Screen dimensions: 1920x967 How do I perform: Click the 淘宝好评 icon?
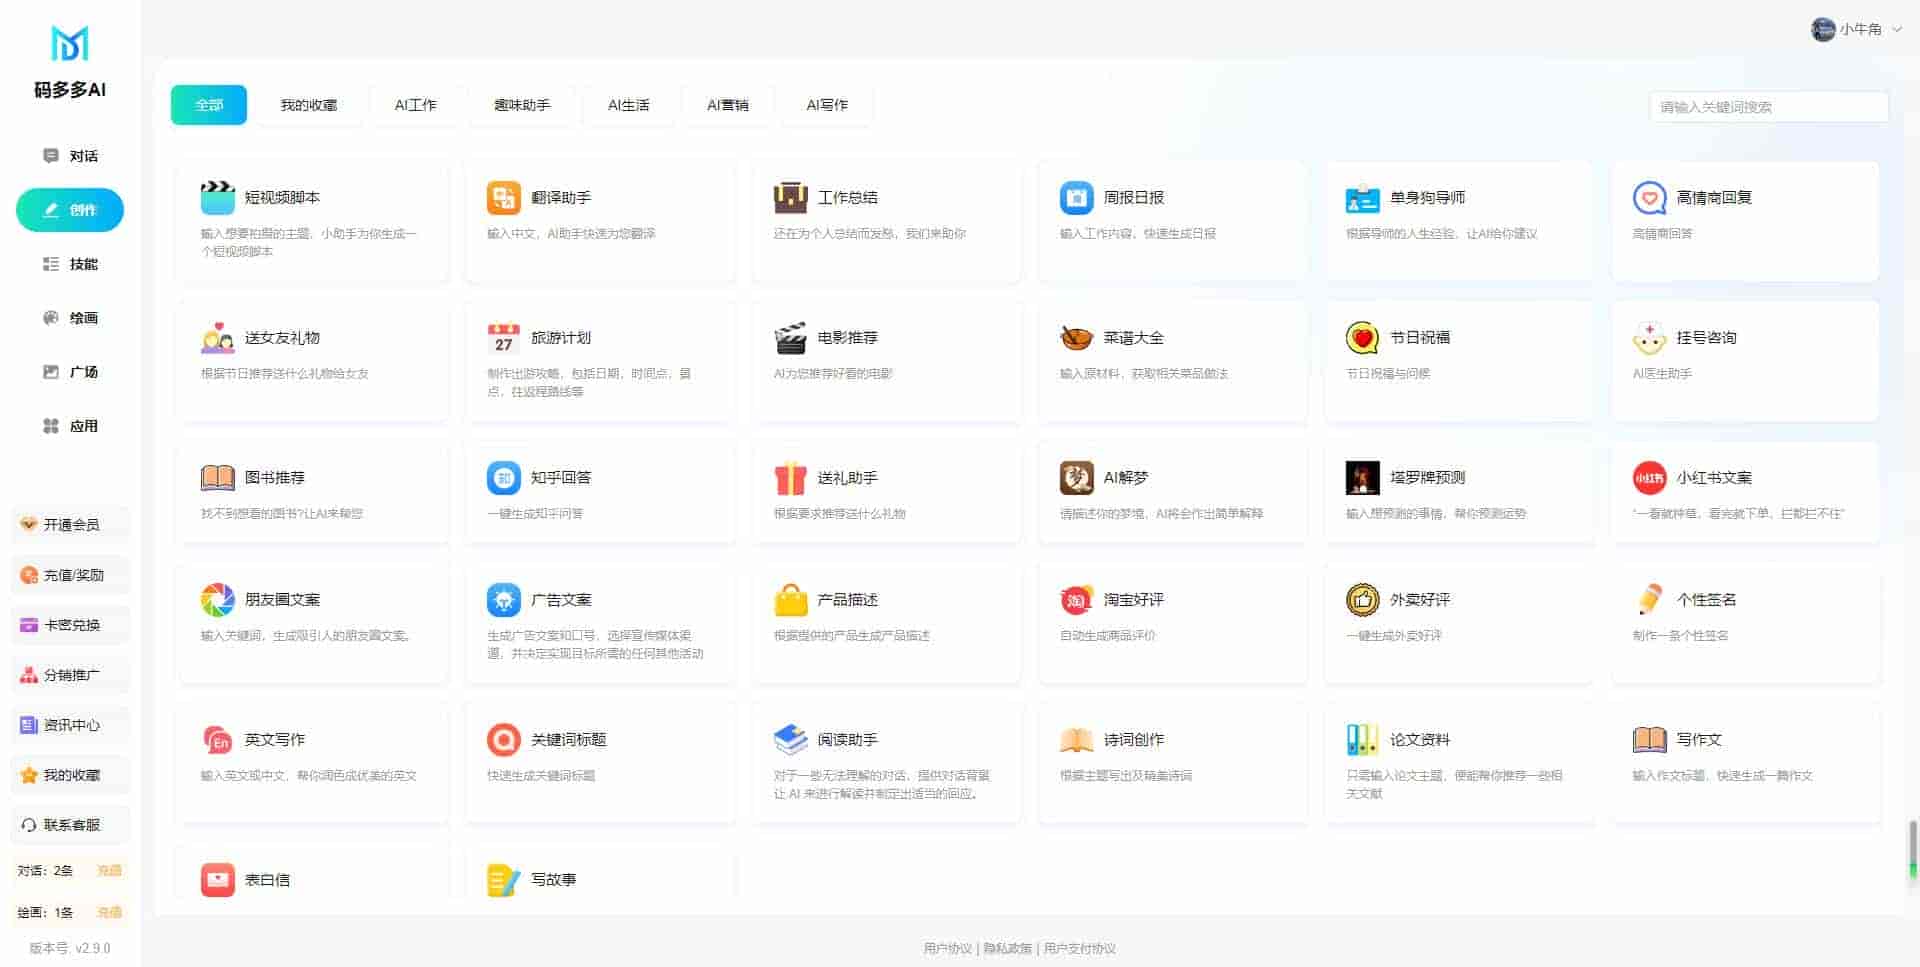pyautogui.click(x=1076, y=599)
